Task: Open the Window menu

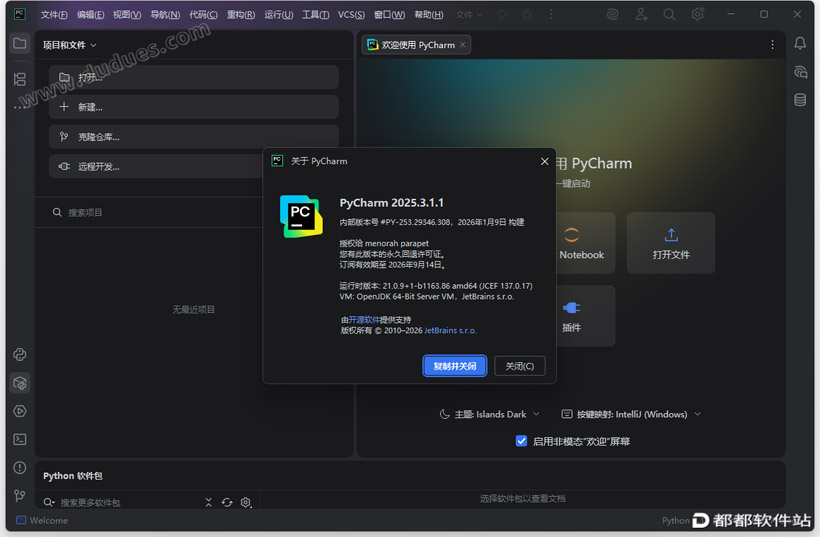Action: [x=390, y=15]
